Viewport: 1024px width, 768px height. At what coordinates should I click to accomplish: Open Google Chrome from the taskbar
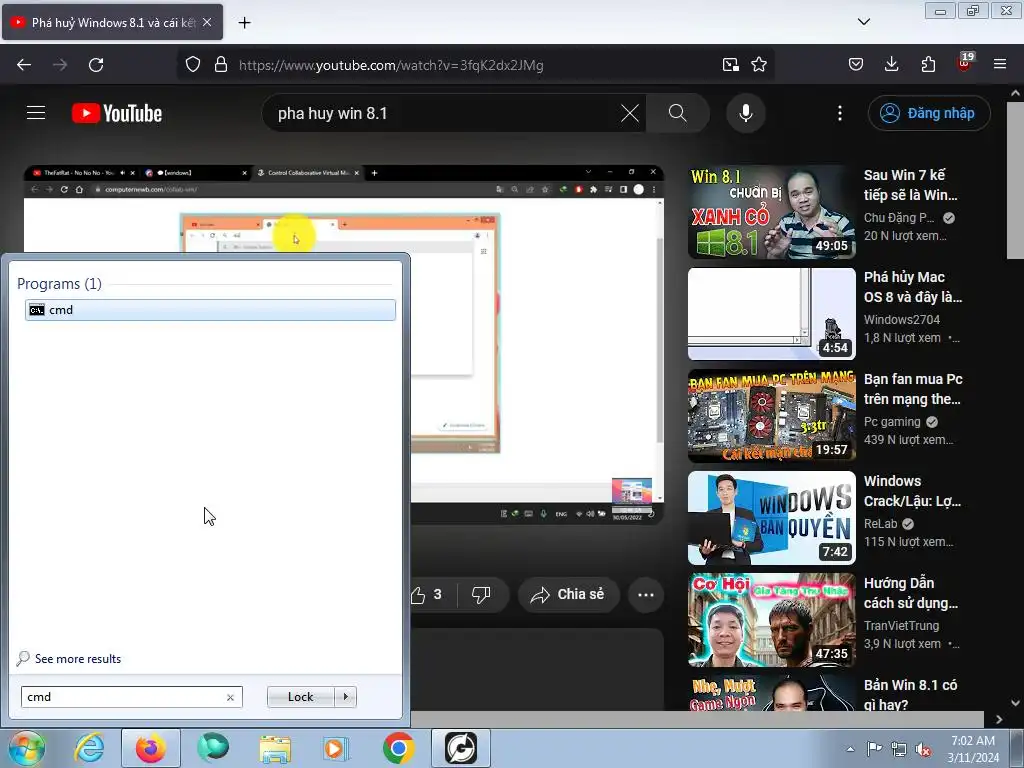[398, 748]
